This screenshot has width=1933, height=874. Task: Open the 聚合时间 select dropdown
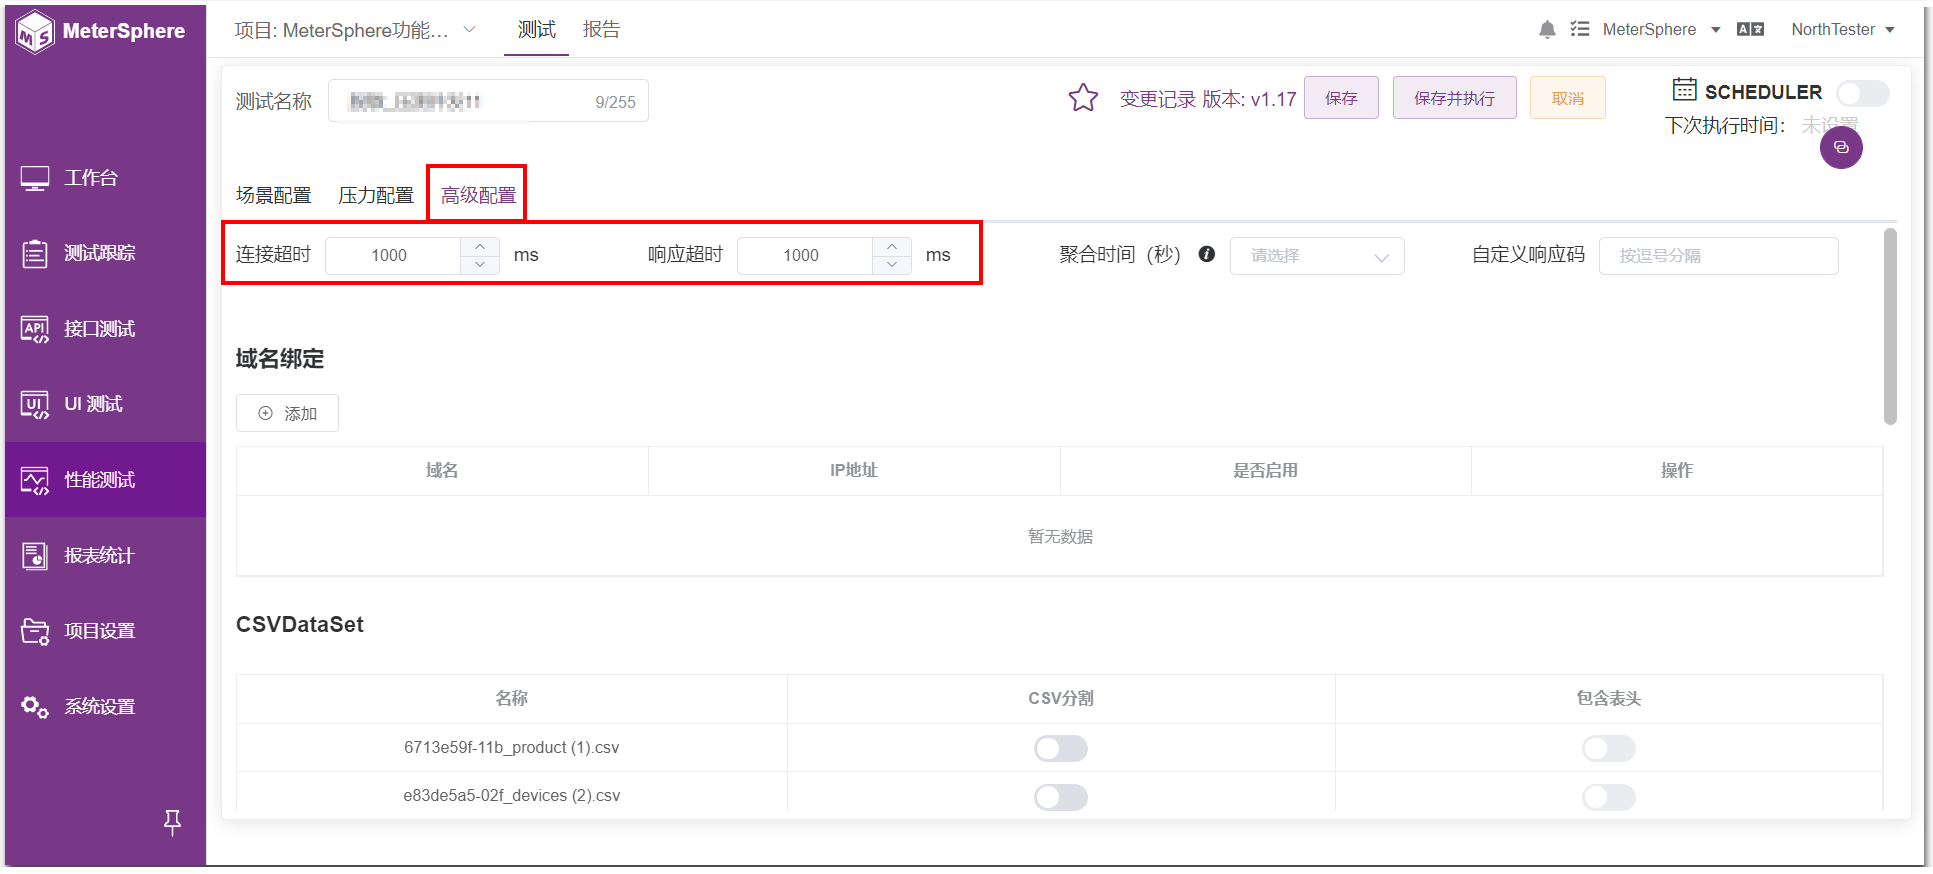point(1317,256)
